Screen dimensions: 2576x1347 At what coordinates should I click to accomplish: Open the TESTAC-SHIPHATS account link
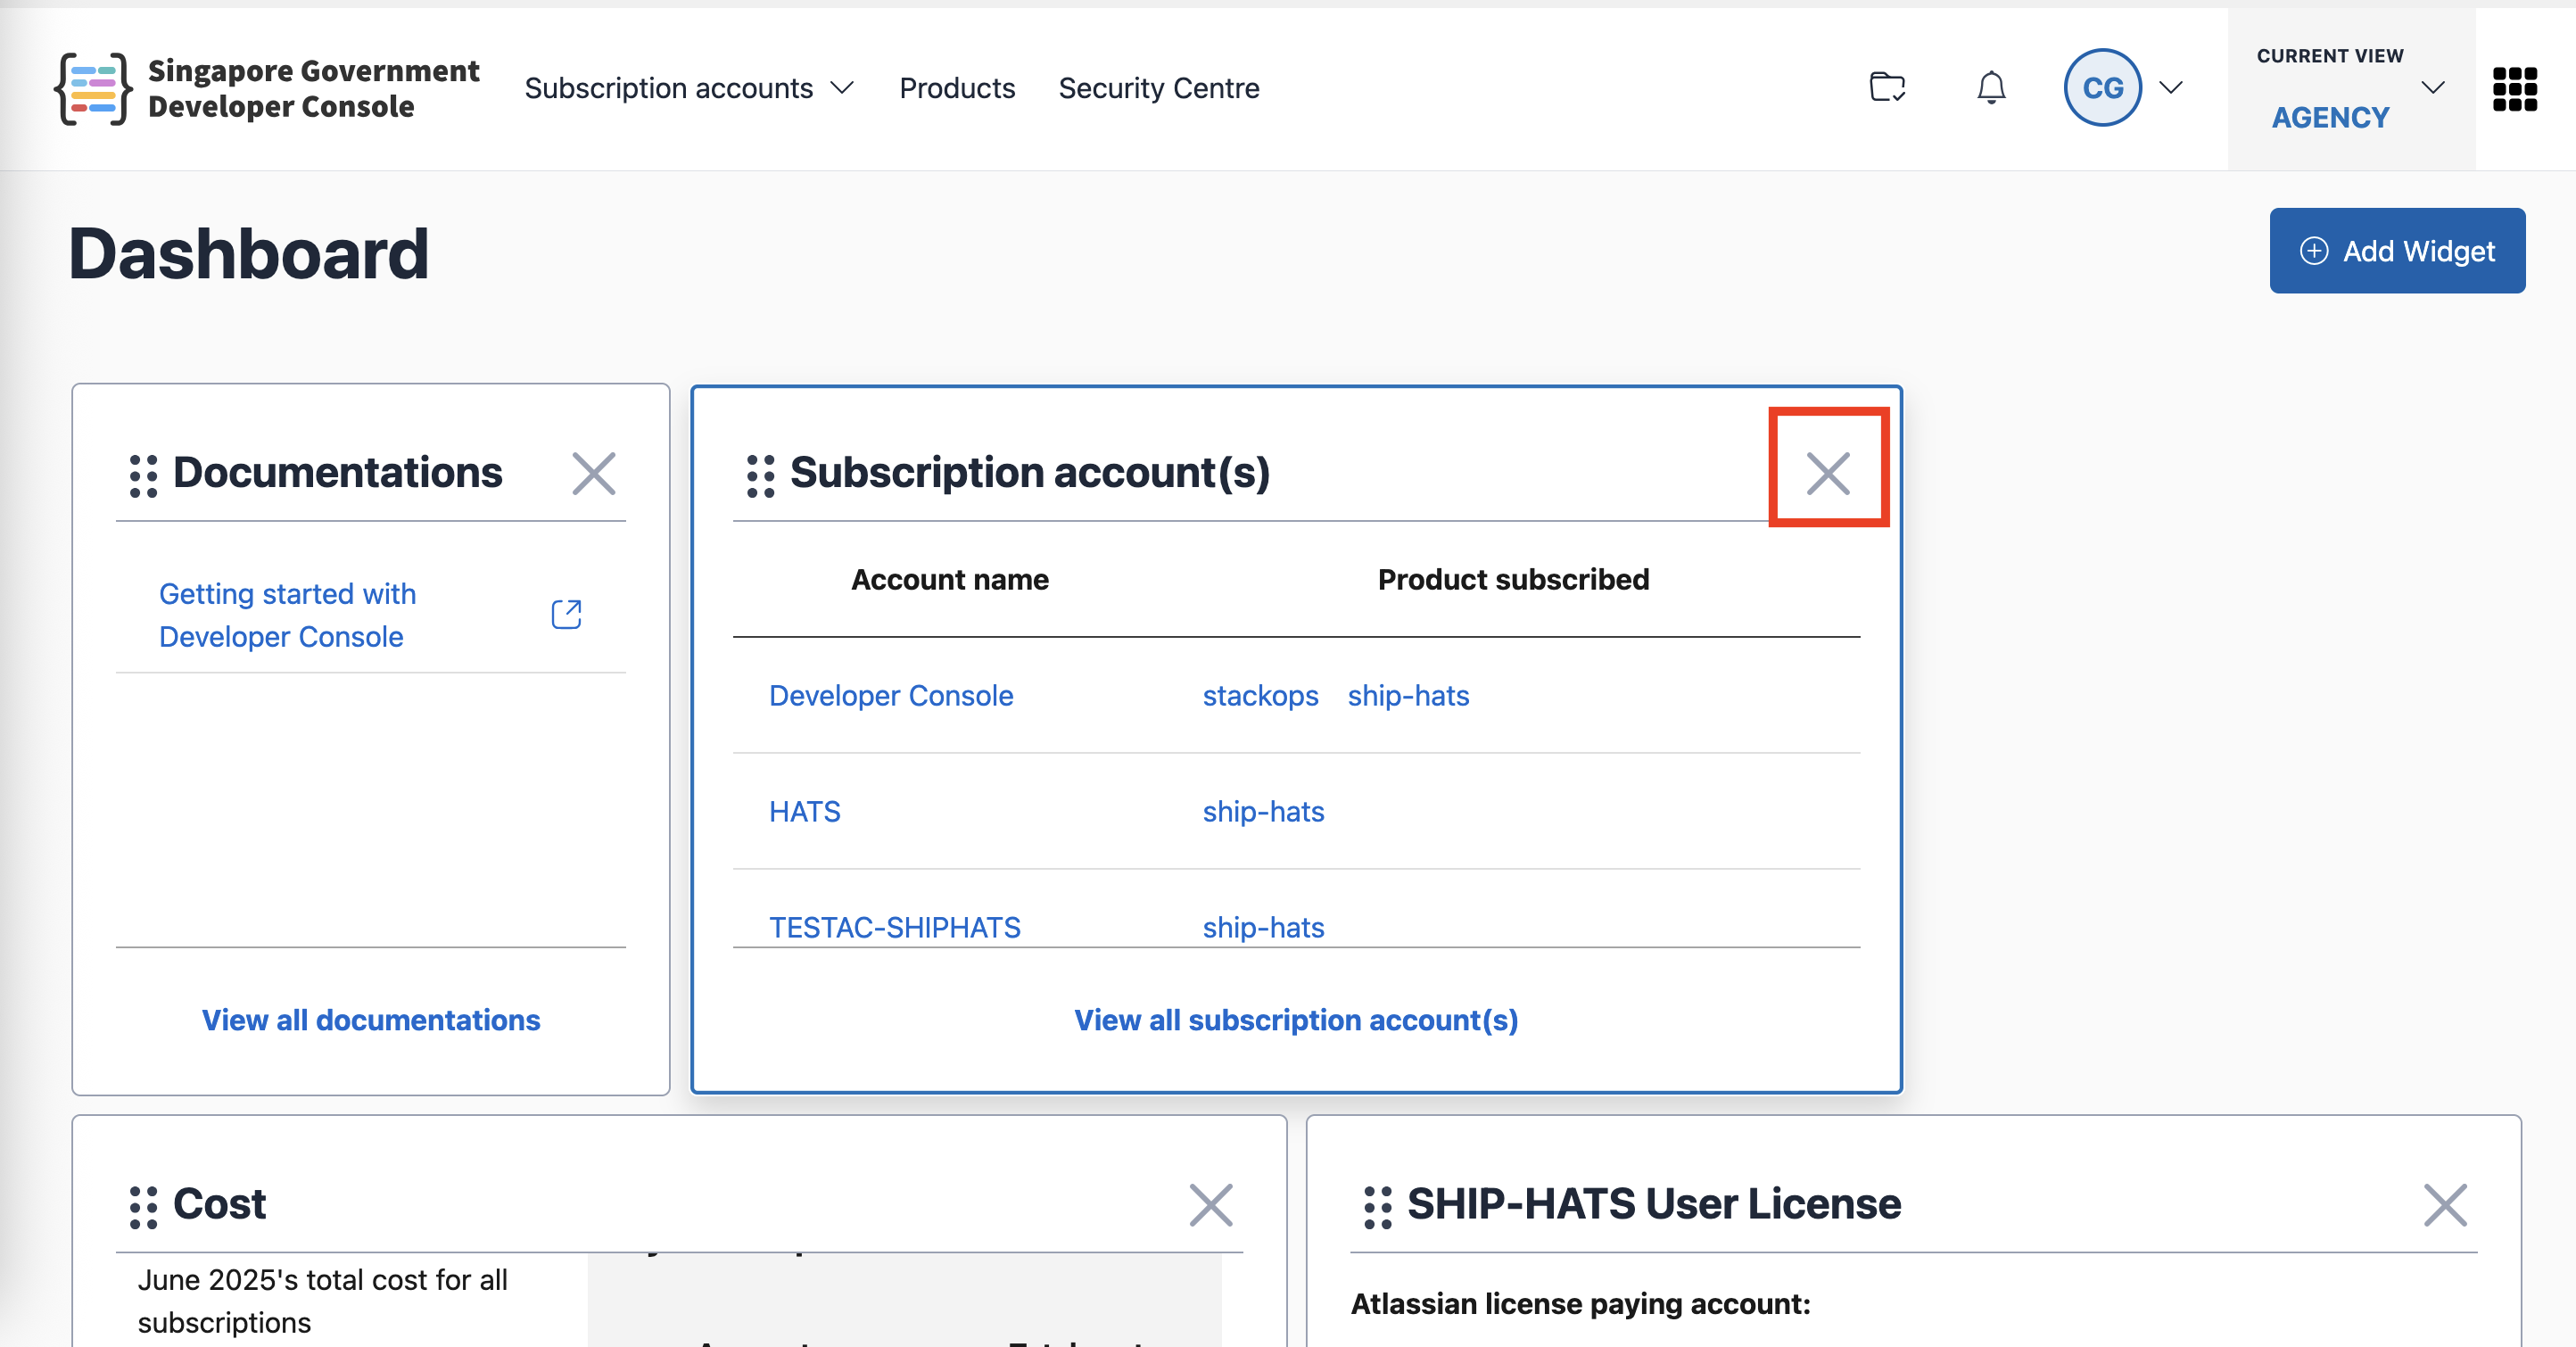pyautogui.click(x=895, y=927)
